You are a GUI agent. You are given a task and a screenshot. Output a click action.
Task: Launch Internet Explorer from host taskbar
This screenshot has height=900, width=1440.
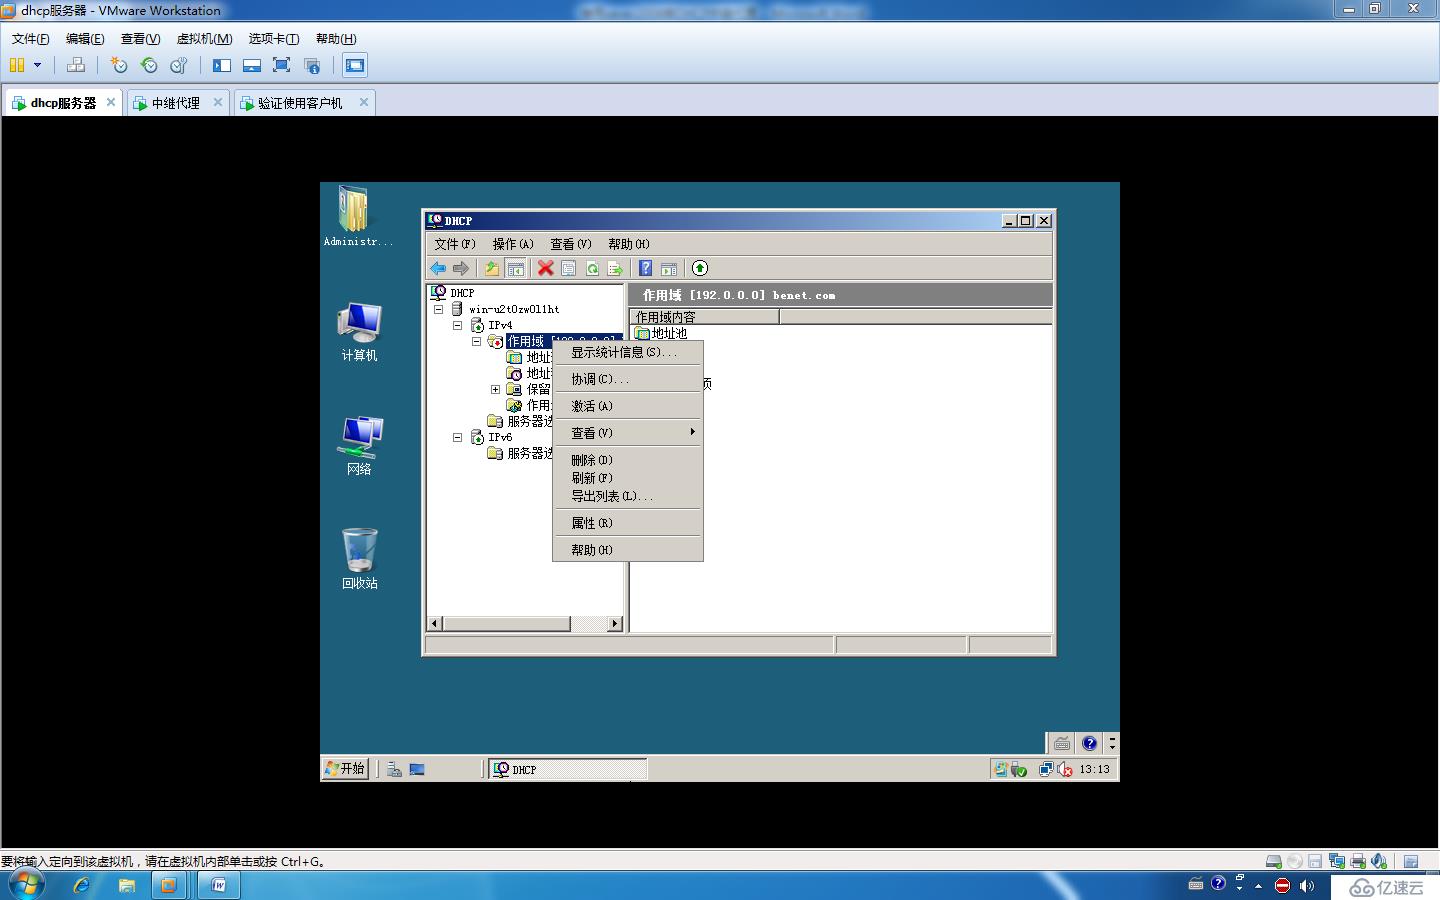coord(82,885)
